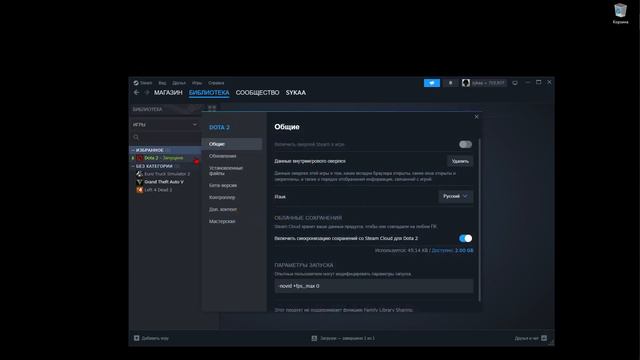Click the plus icon for Add a game
640x360 pixels.
pyautogui.click(x=137, y=338)
